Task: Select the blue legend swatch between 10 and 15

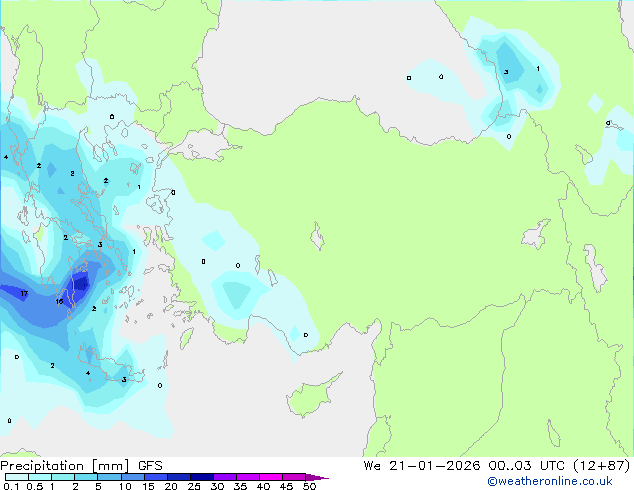Action: 132,477
